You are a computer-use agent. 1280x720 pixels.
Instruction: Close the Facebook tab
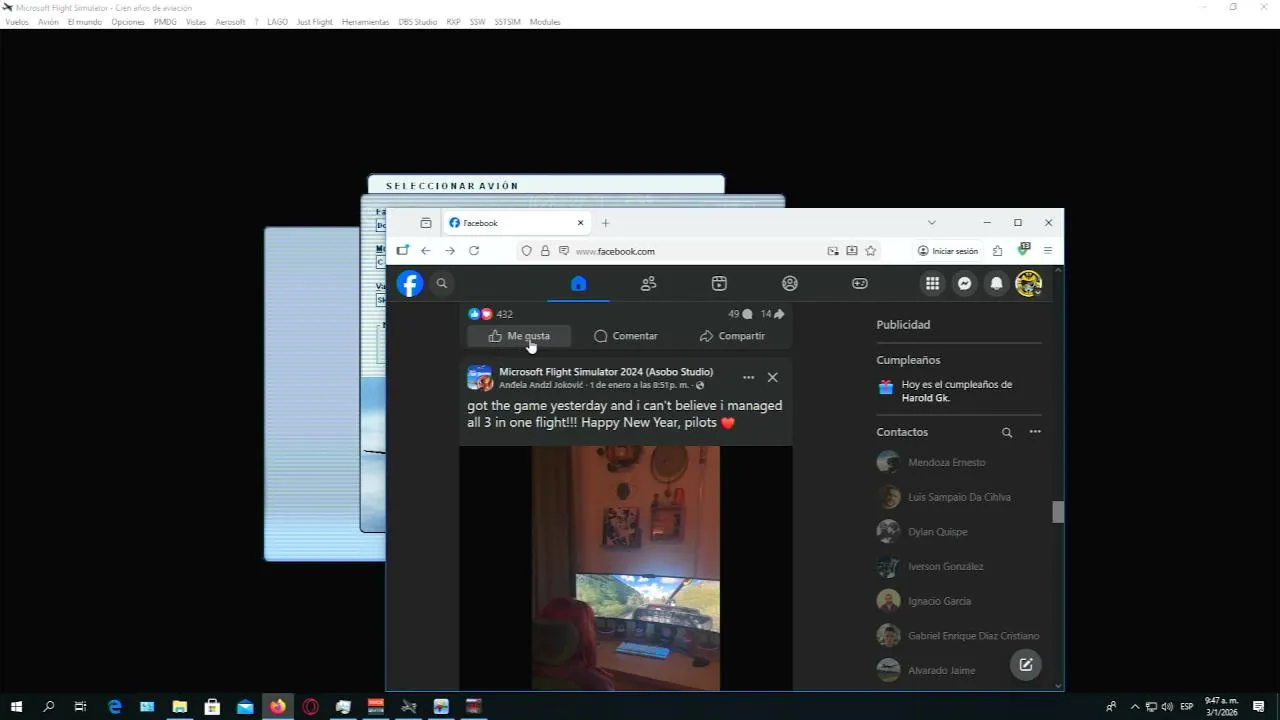click(x=580, y=223)
